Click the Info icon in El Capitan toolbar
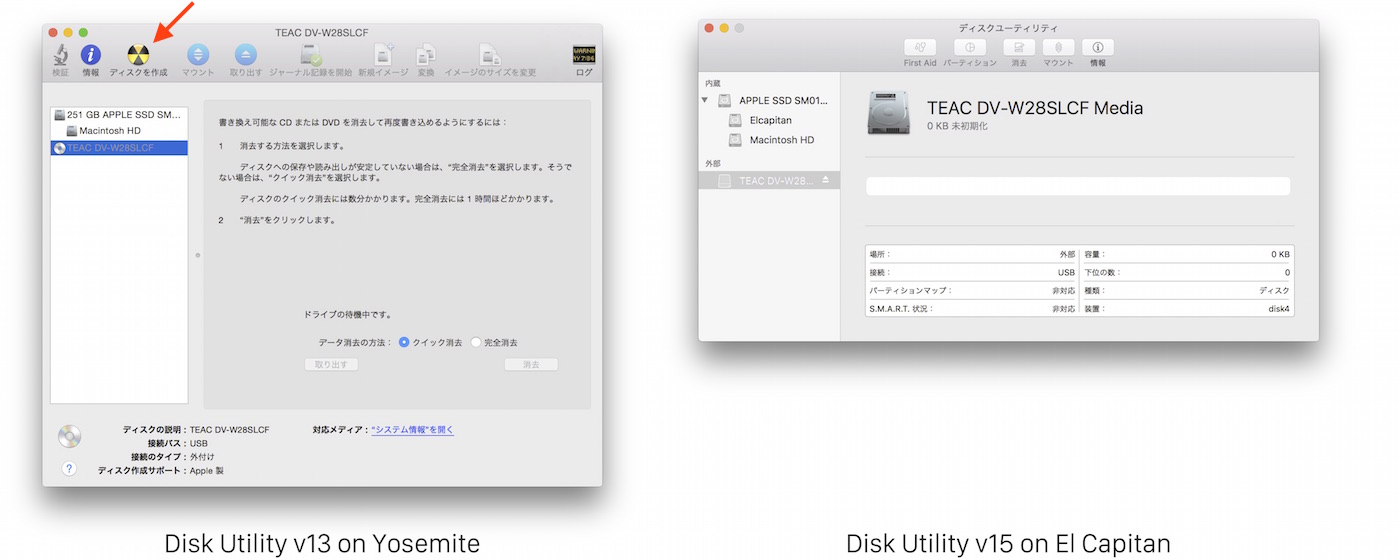 point(1098,47)
